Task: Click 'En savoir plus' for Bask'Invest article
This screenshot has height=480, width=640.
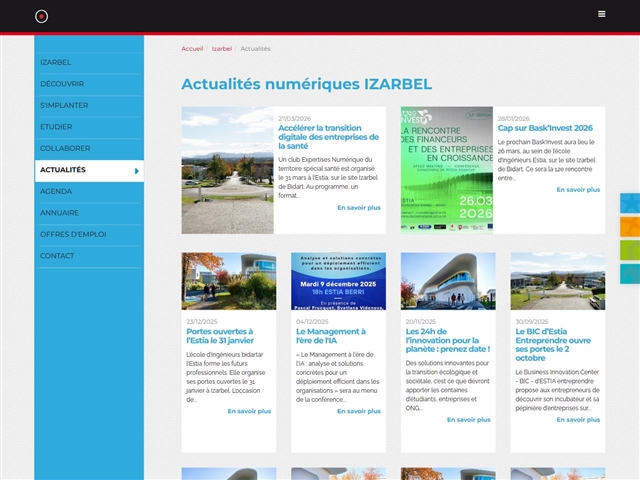Action: [x=578, y=190]
